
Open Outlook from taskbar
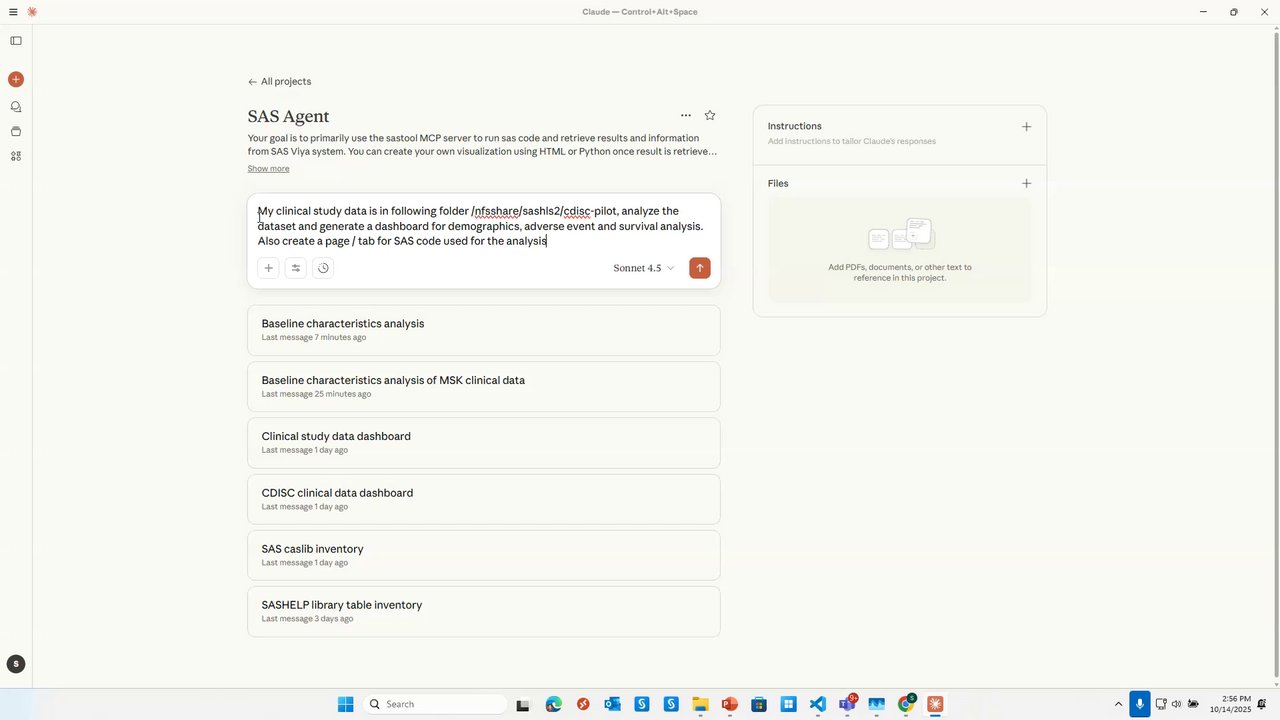tap(612, 704)
